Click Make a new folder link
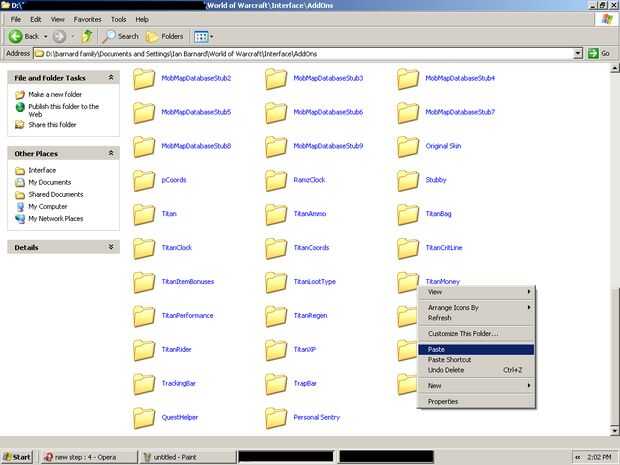 (x=55, y=95)
